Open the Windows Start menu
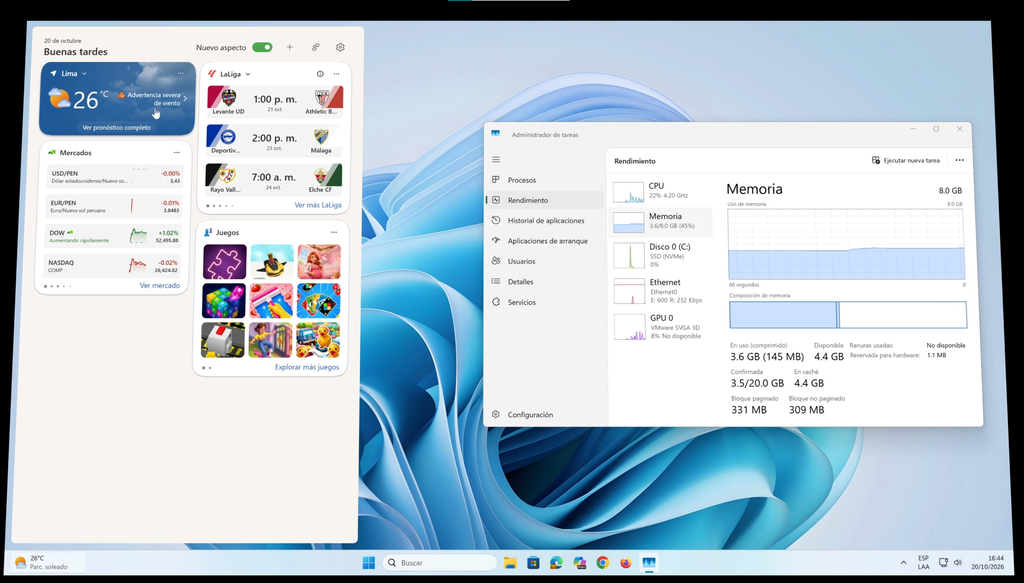The height and width of the screenshot is (583, 1024). [x=369, y=562]
